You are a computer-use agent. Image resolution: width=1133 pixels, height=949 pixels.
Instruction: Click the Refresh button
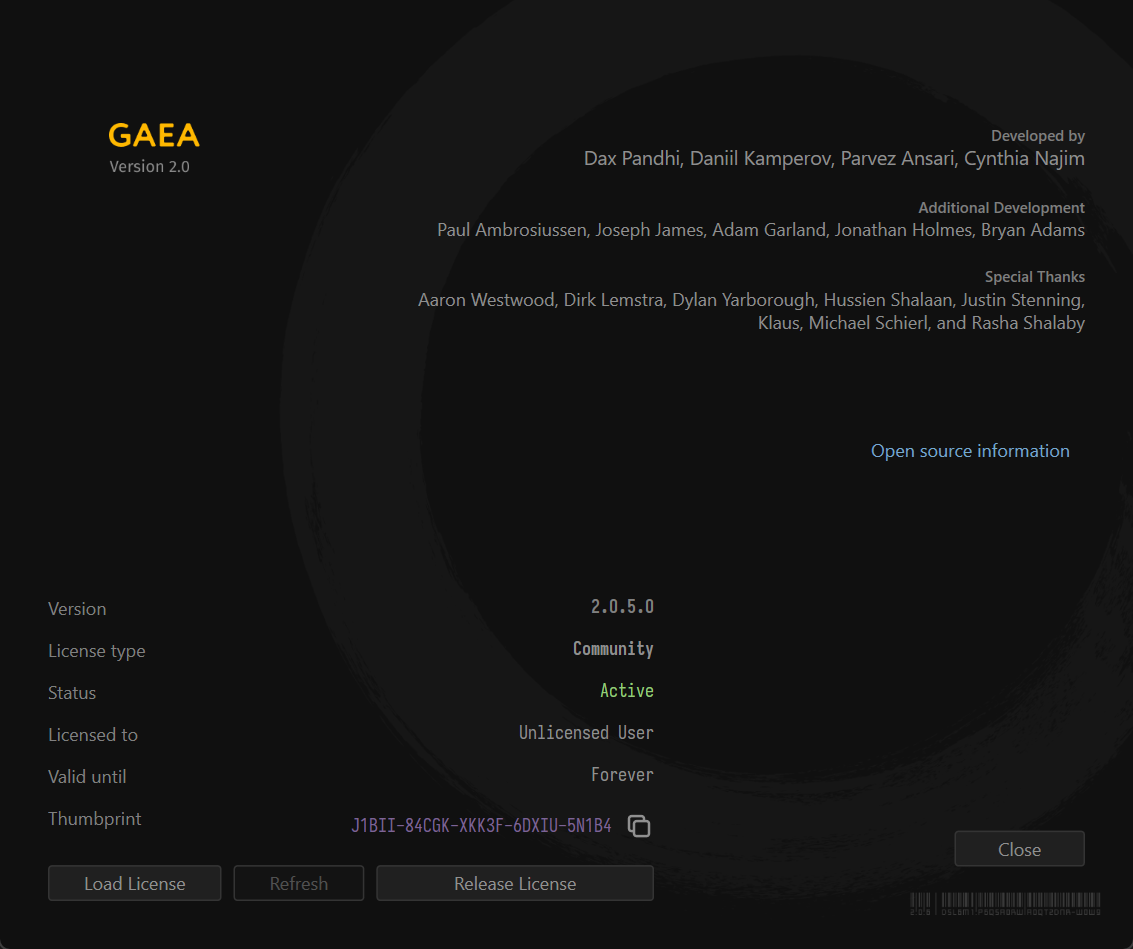(298, 884)
